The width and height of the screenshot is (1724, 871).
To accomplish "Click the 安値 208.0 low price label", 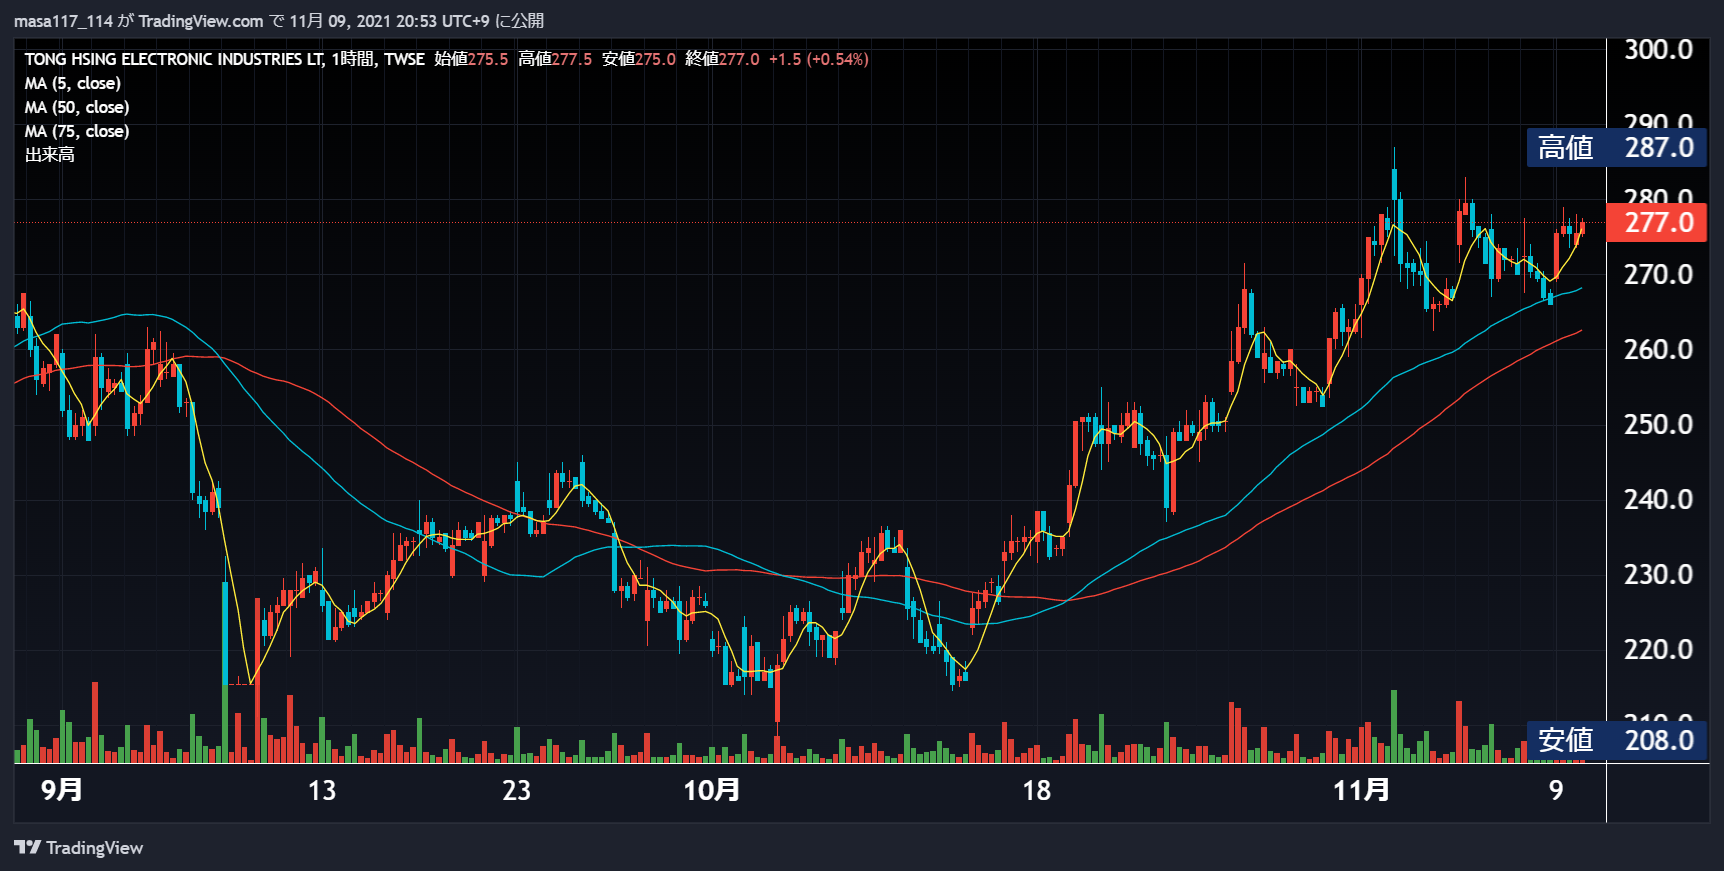I will pos(1616,740).
